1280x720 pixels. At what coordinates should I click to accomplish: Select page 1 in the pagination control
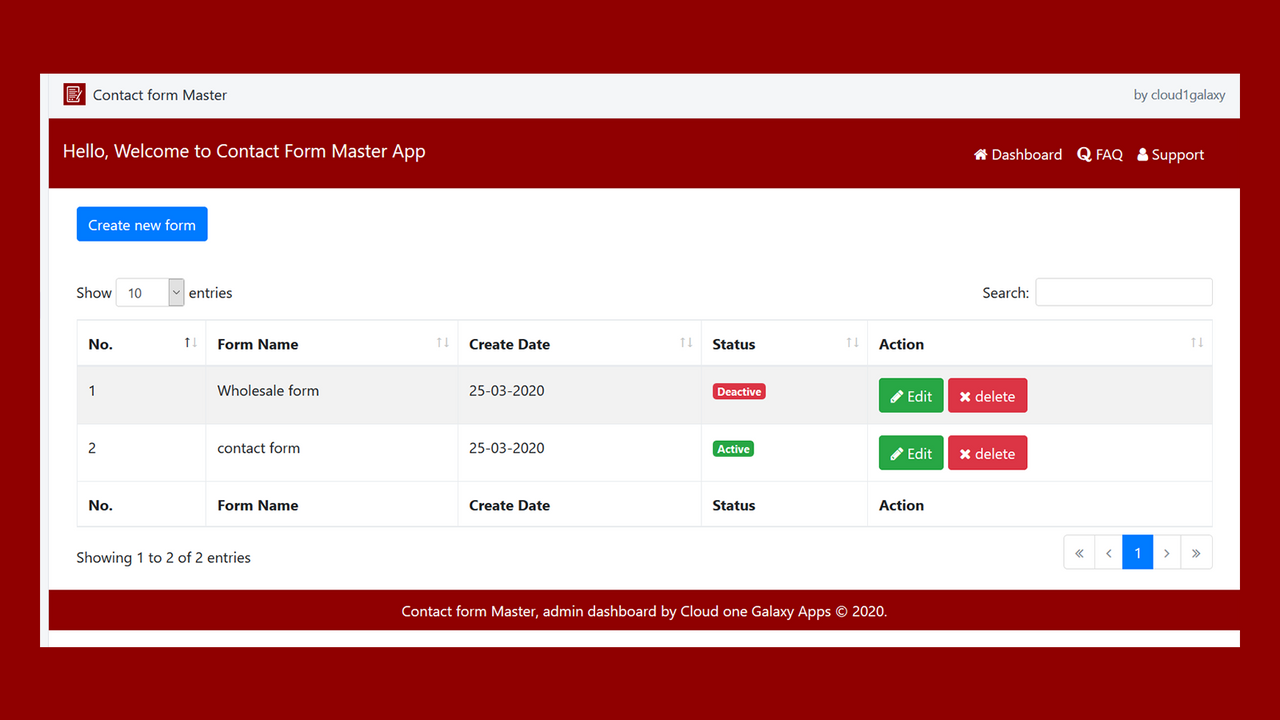coord(1137,551)
